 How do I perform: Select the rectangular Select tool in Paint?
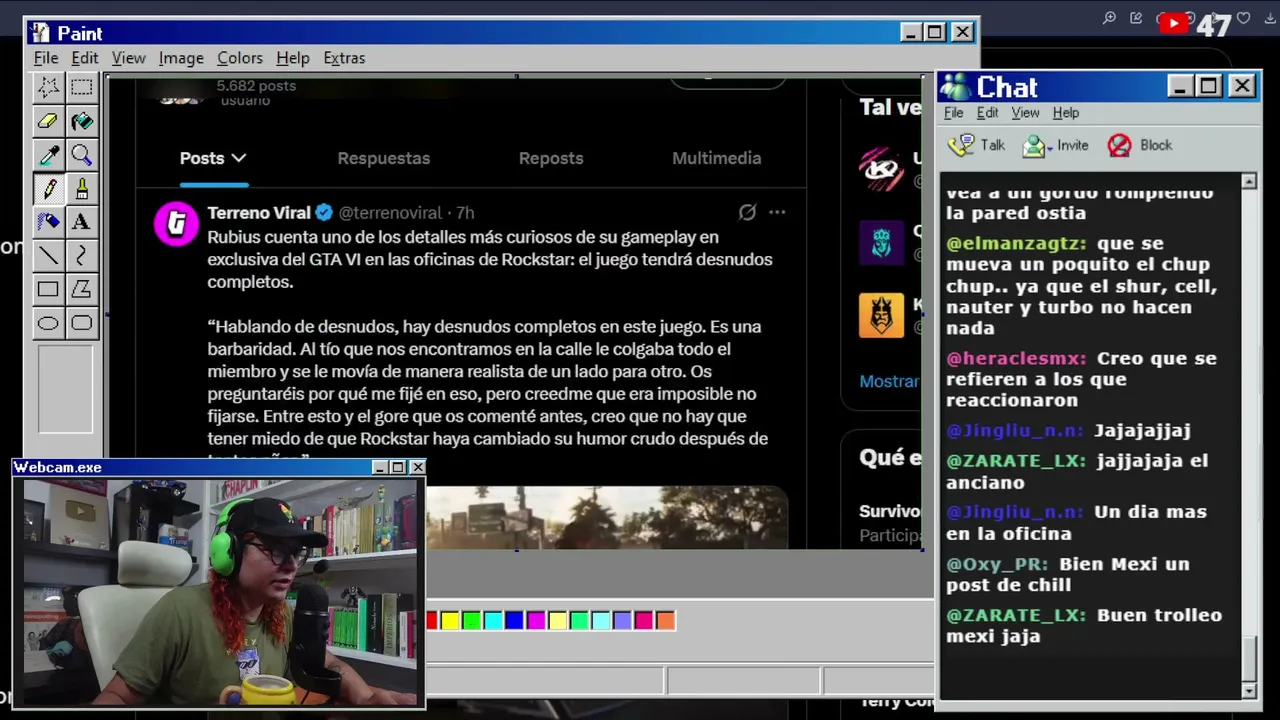coord(82,87)
